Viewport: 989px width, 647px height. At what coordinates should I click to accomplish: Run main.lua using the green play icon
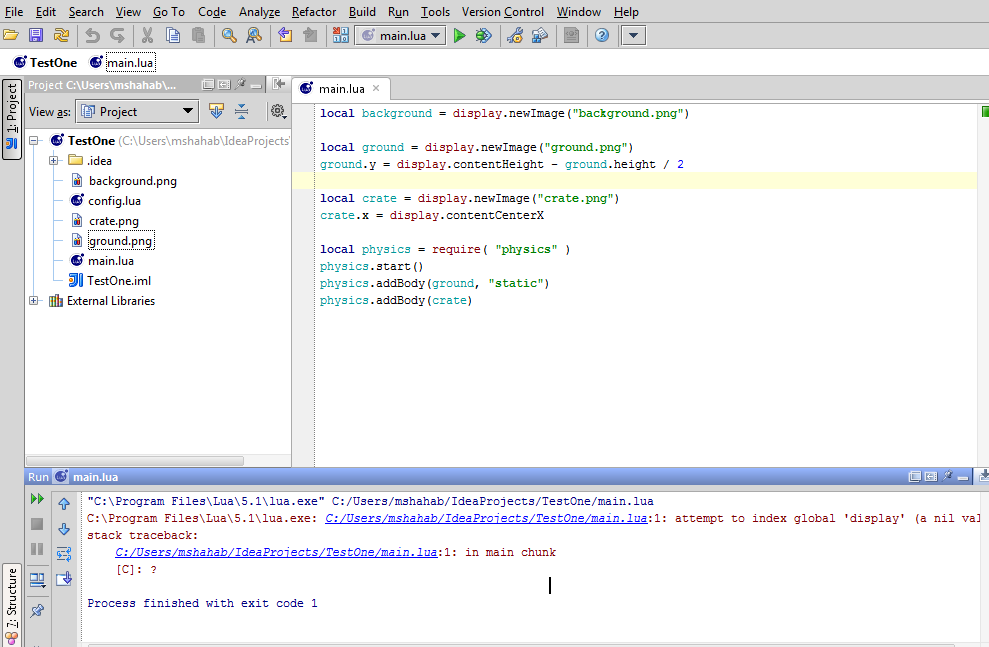pyautogui.click(x=459, y=35)
